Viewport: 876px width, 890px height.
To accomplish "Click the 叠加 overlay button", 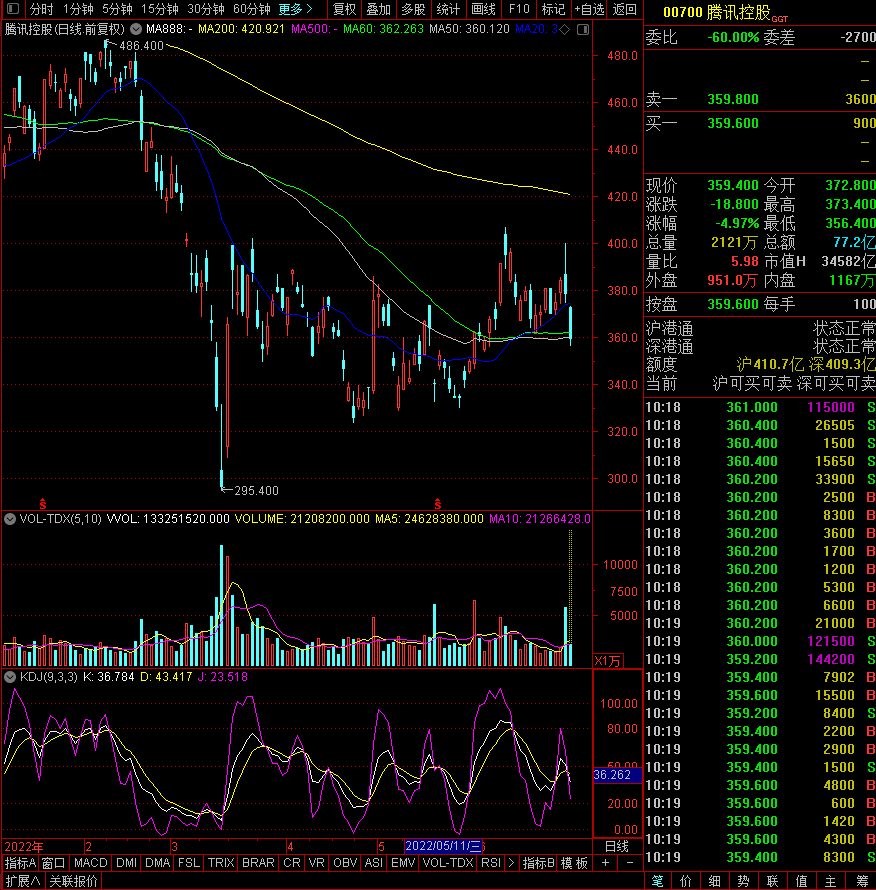I will click(x=379, y=9).
